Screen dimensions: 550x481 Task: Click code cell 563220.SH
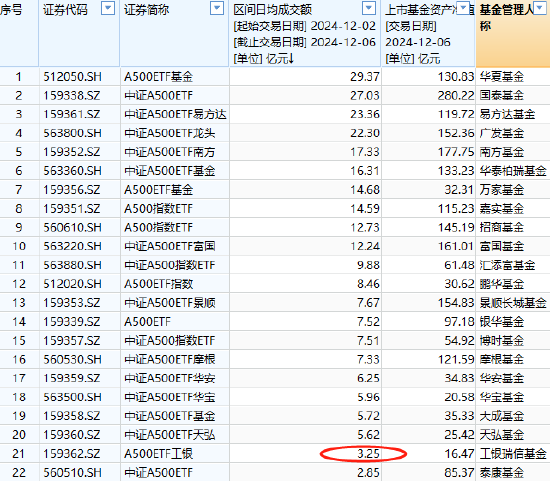72,246
